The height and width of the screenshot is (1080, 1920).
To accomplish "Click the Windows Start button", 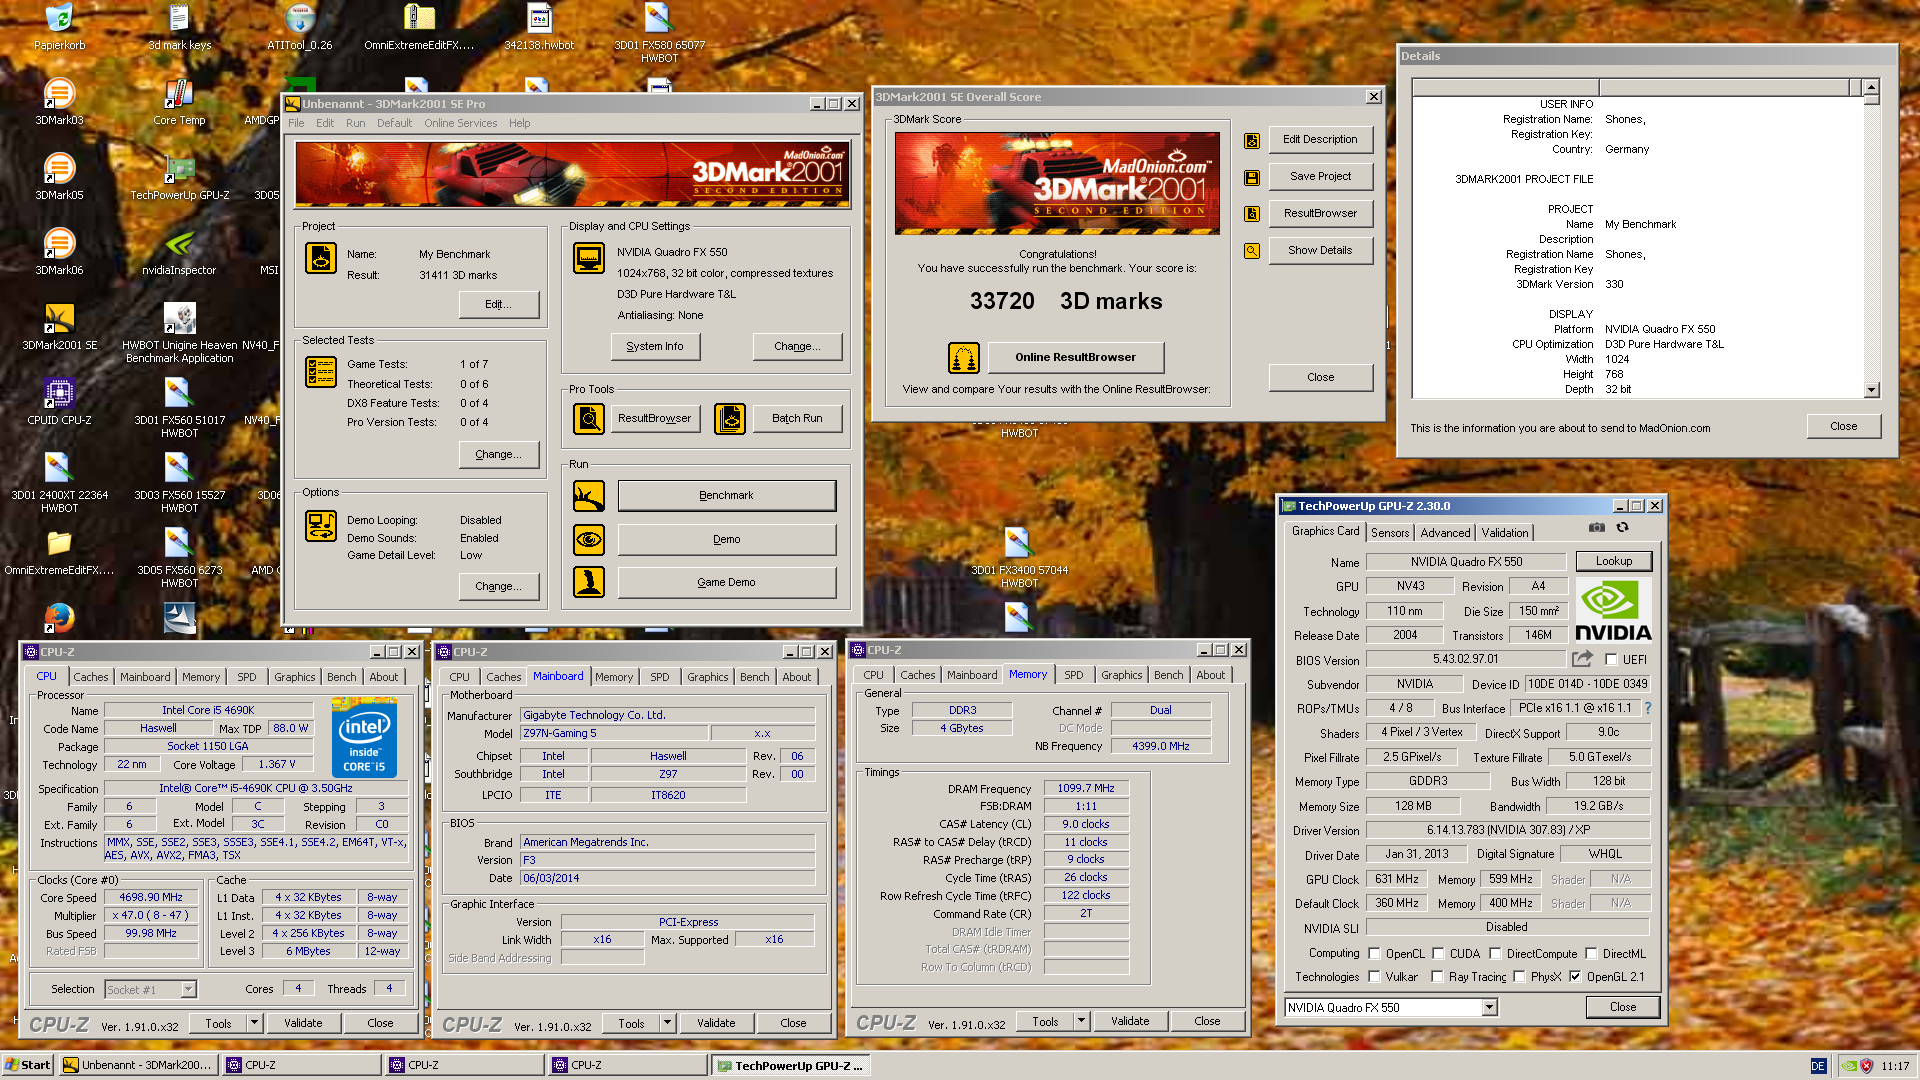I will pyautogui.click(x=27, y=1066).
